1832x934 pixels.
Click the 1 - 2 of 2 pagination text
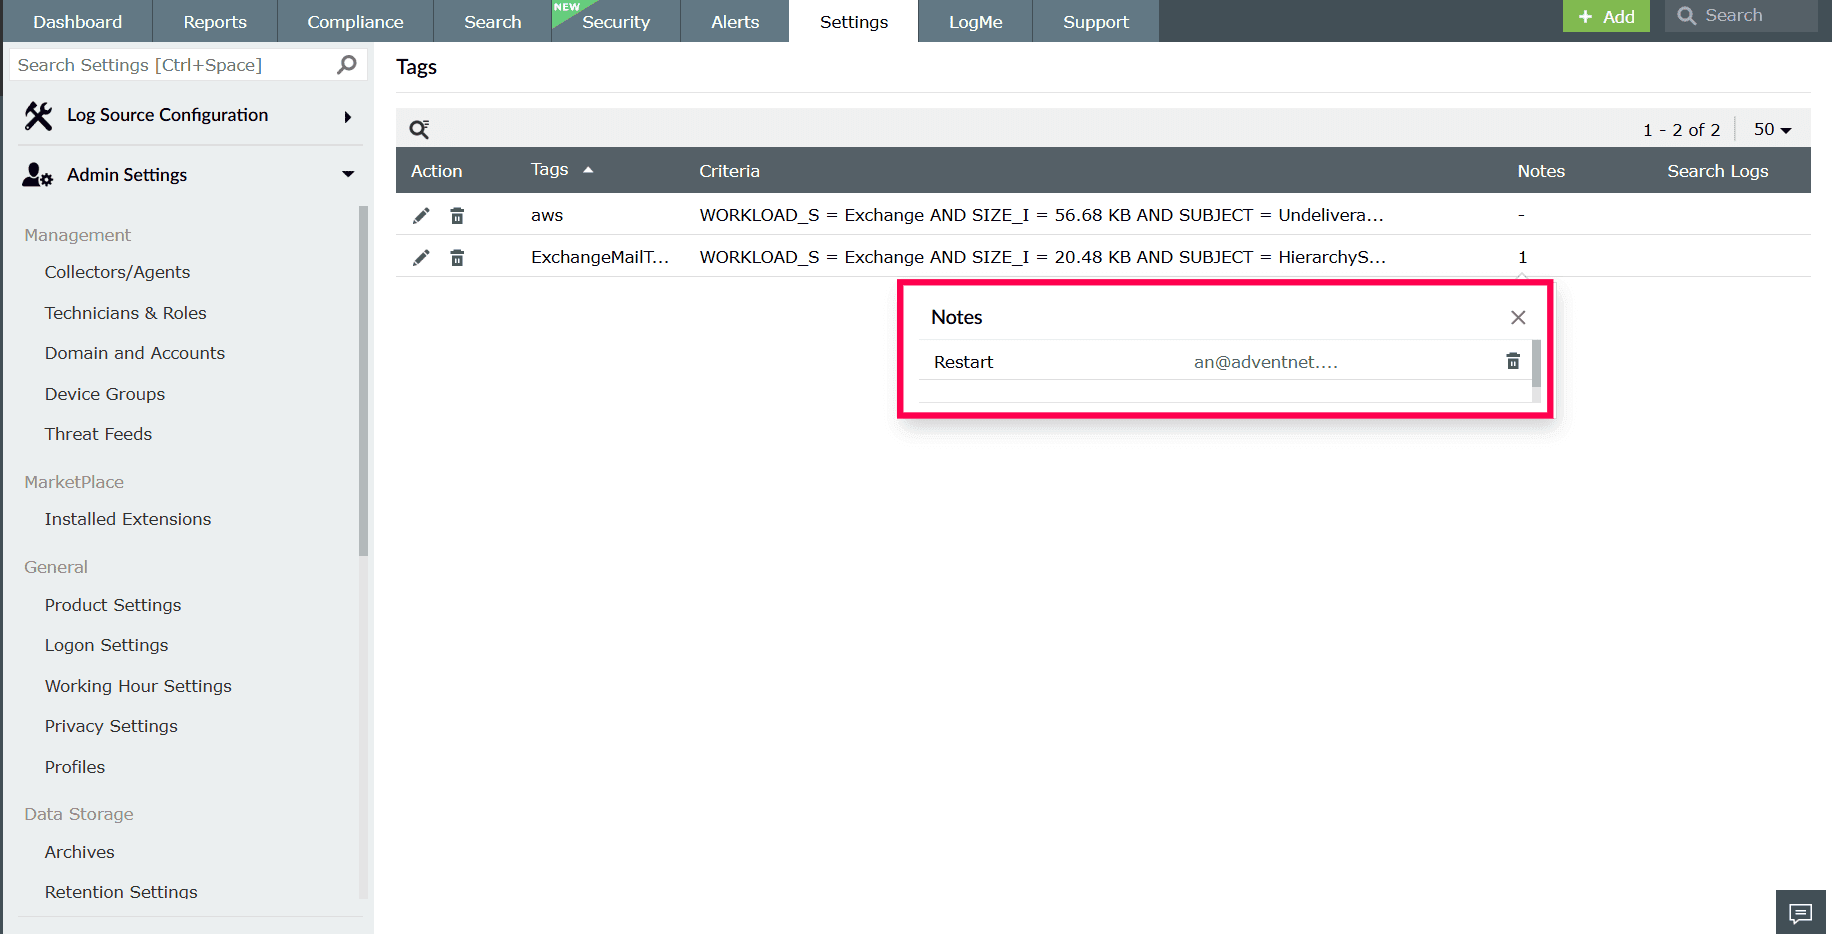(1681, 130)
